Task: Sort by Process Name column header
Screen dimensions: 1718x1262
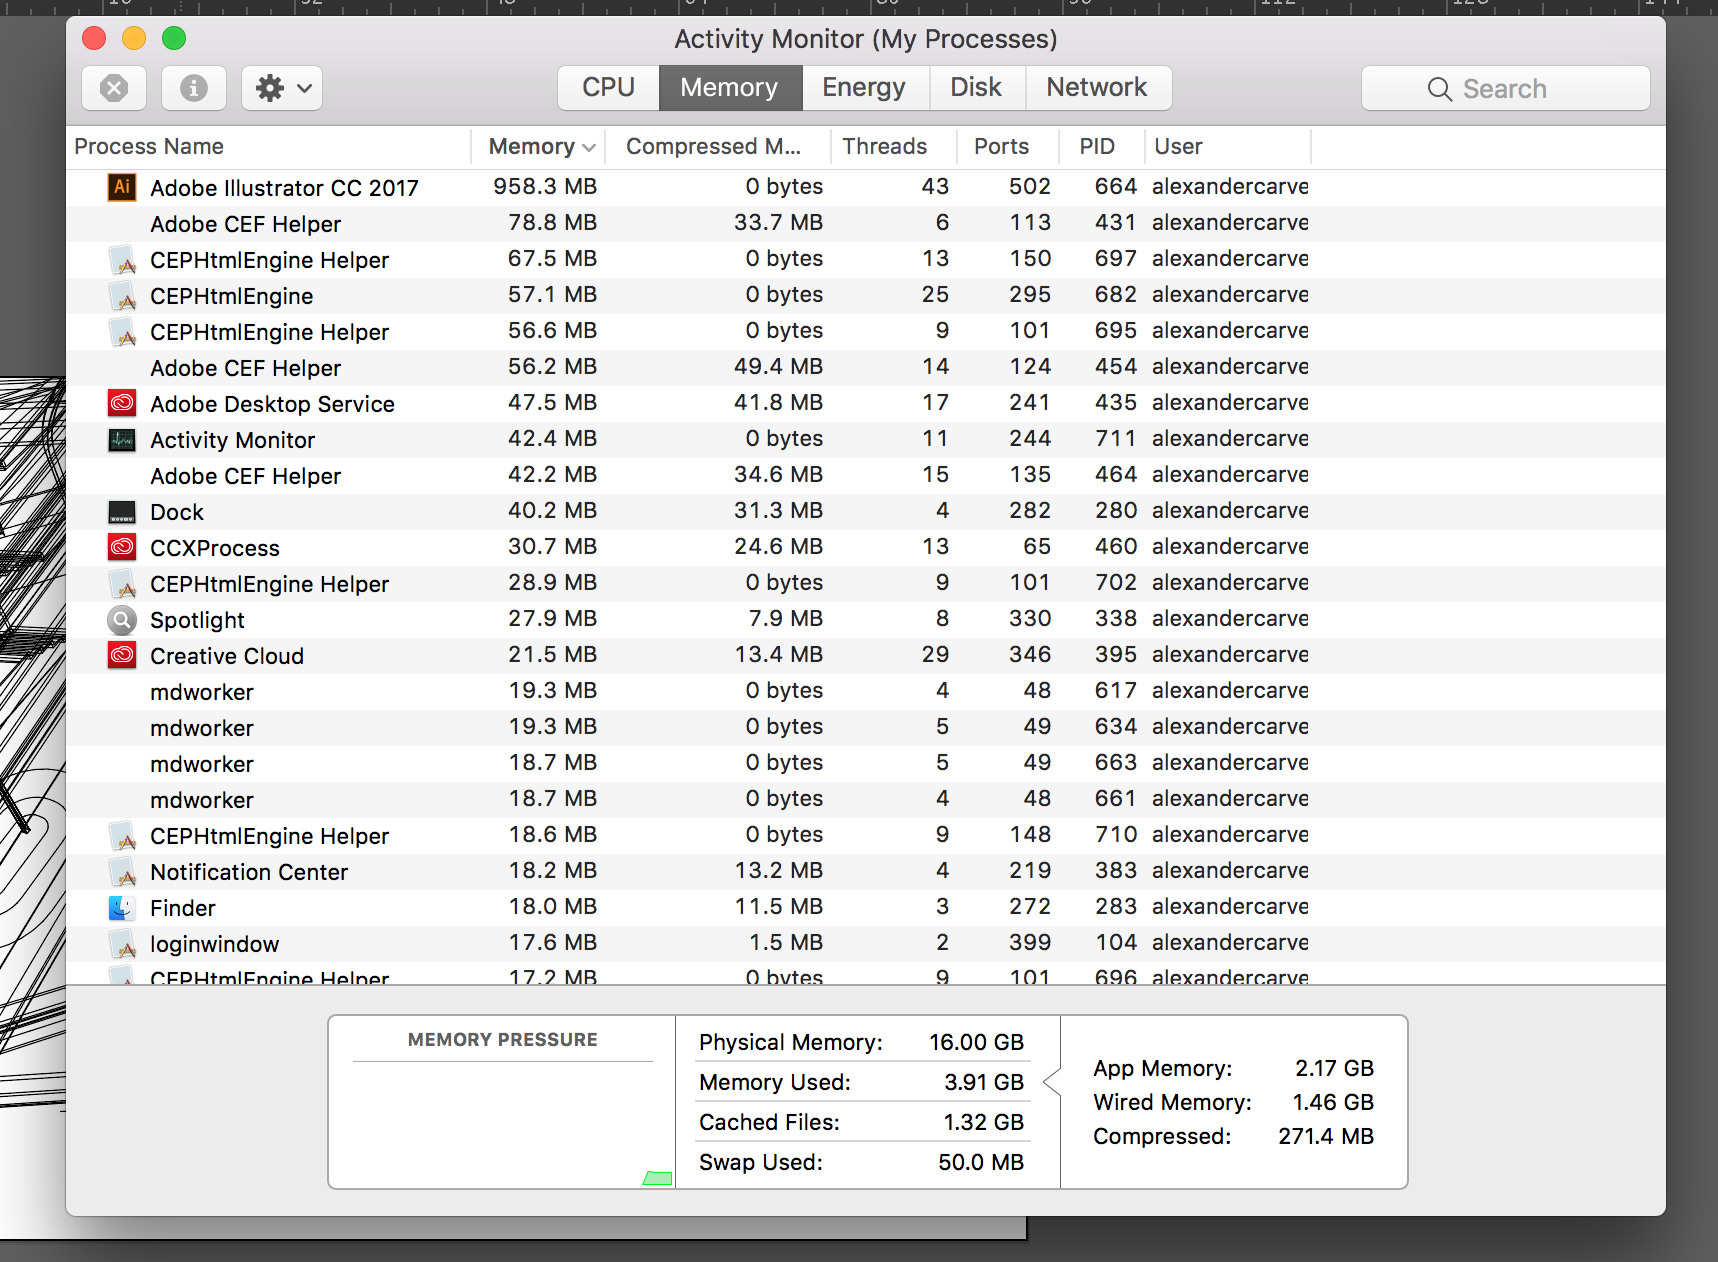Action: point(268,147)
